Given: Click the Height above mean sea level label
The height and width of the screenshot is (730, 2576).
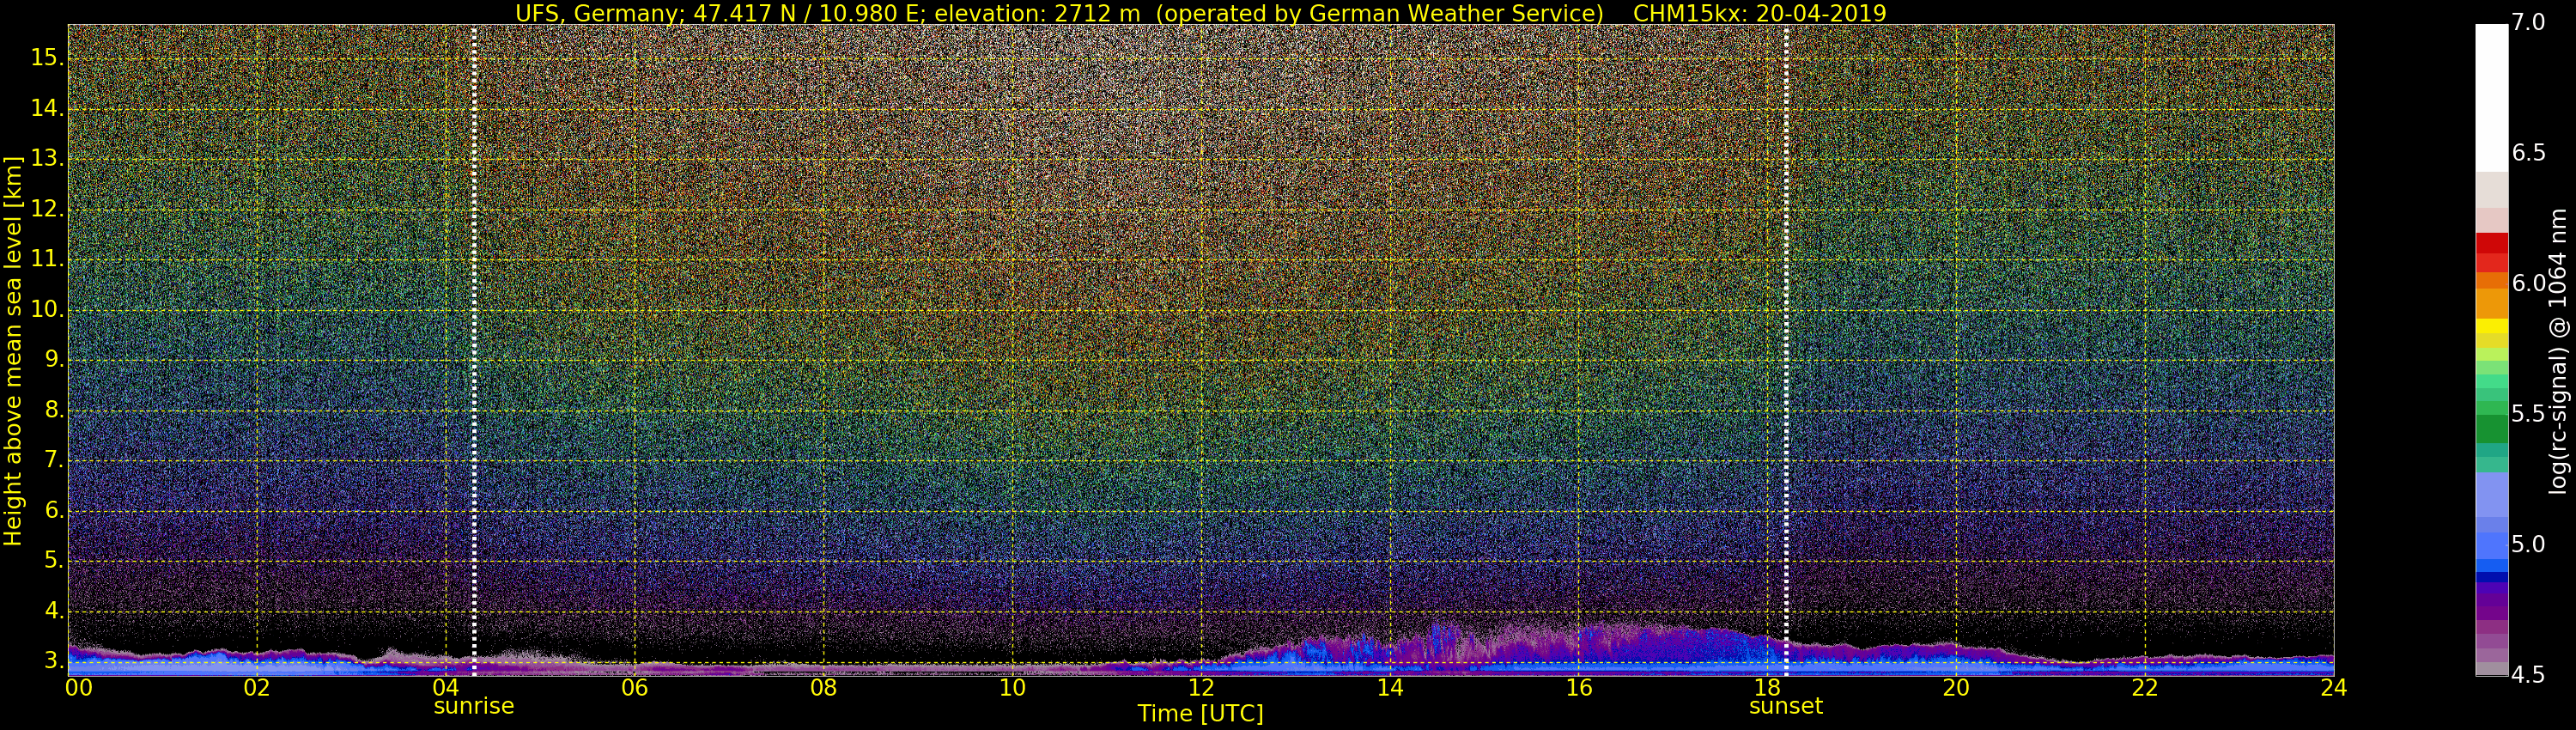Looking at the screenshot, I should pyautogui.click(x=13, y=351).
